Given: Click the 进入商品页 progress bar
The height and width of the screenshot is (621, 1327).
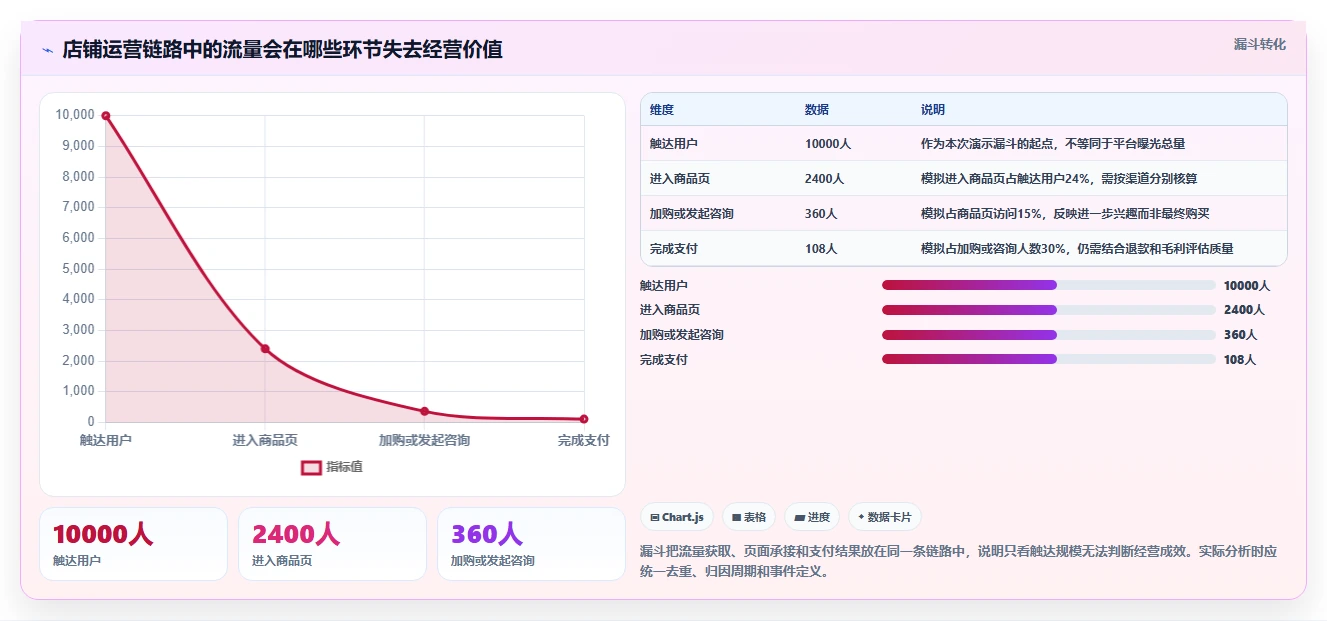Looking at the screenshot, I should coord(1049,310).
